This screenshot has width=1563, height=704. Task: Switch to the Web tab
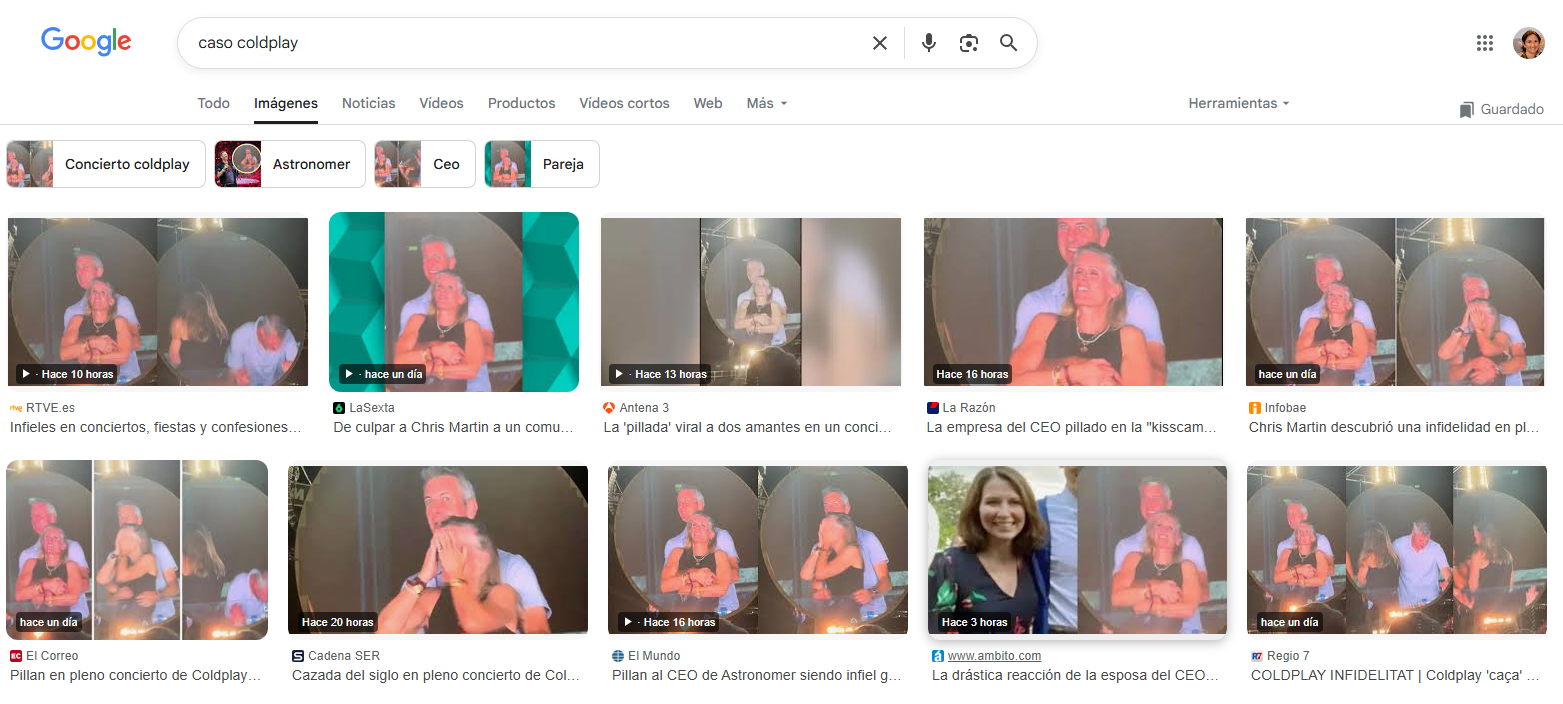(x=708, y=103)
